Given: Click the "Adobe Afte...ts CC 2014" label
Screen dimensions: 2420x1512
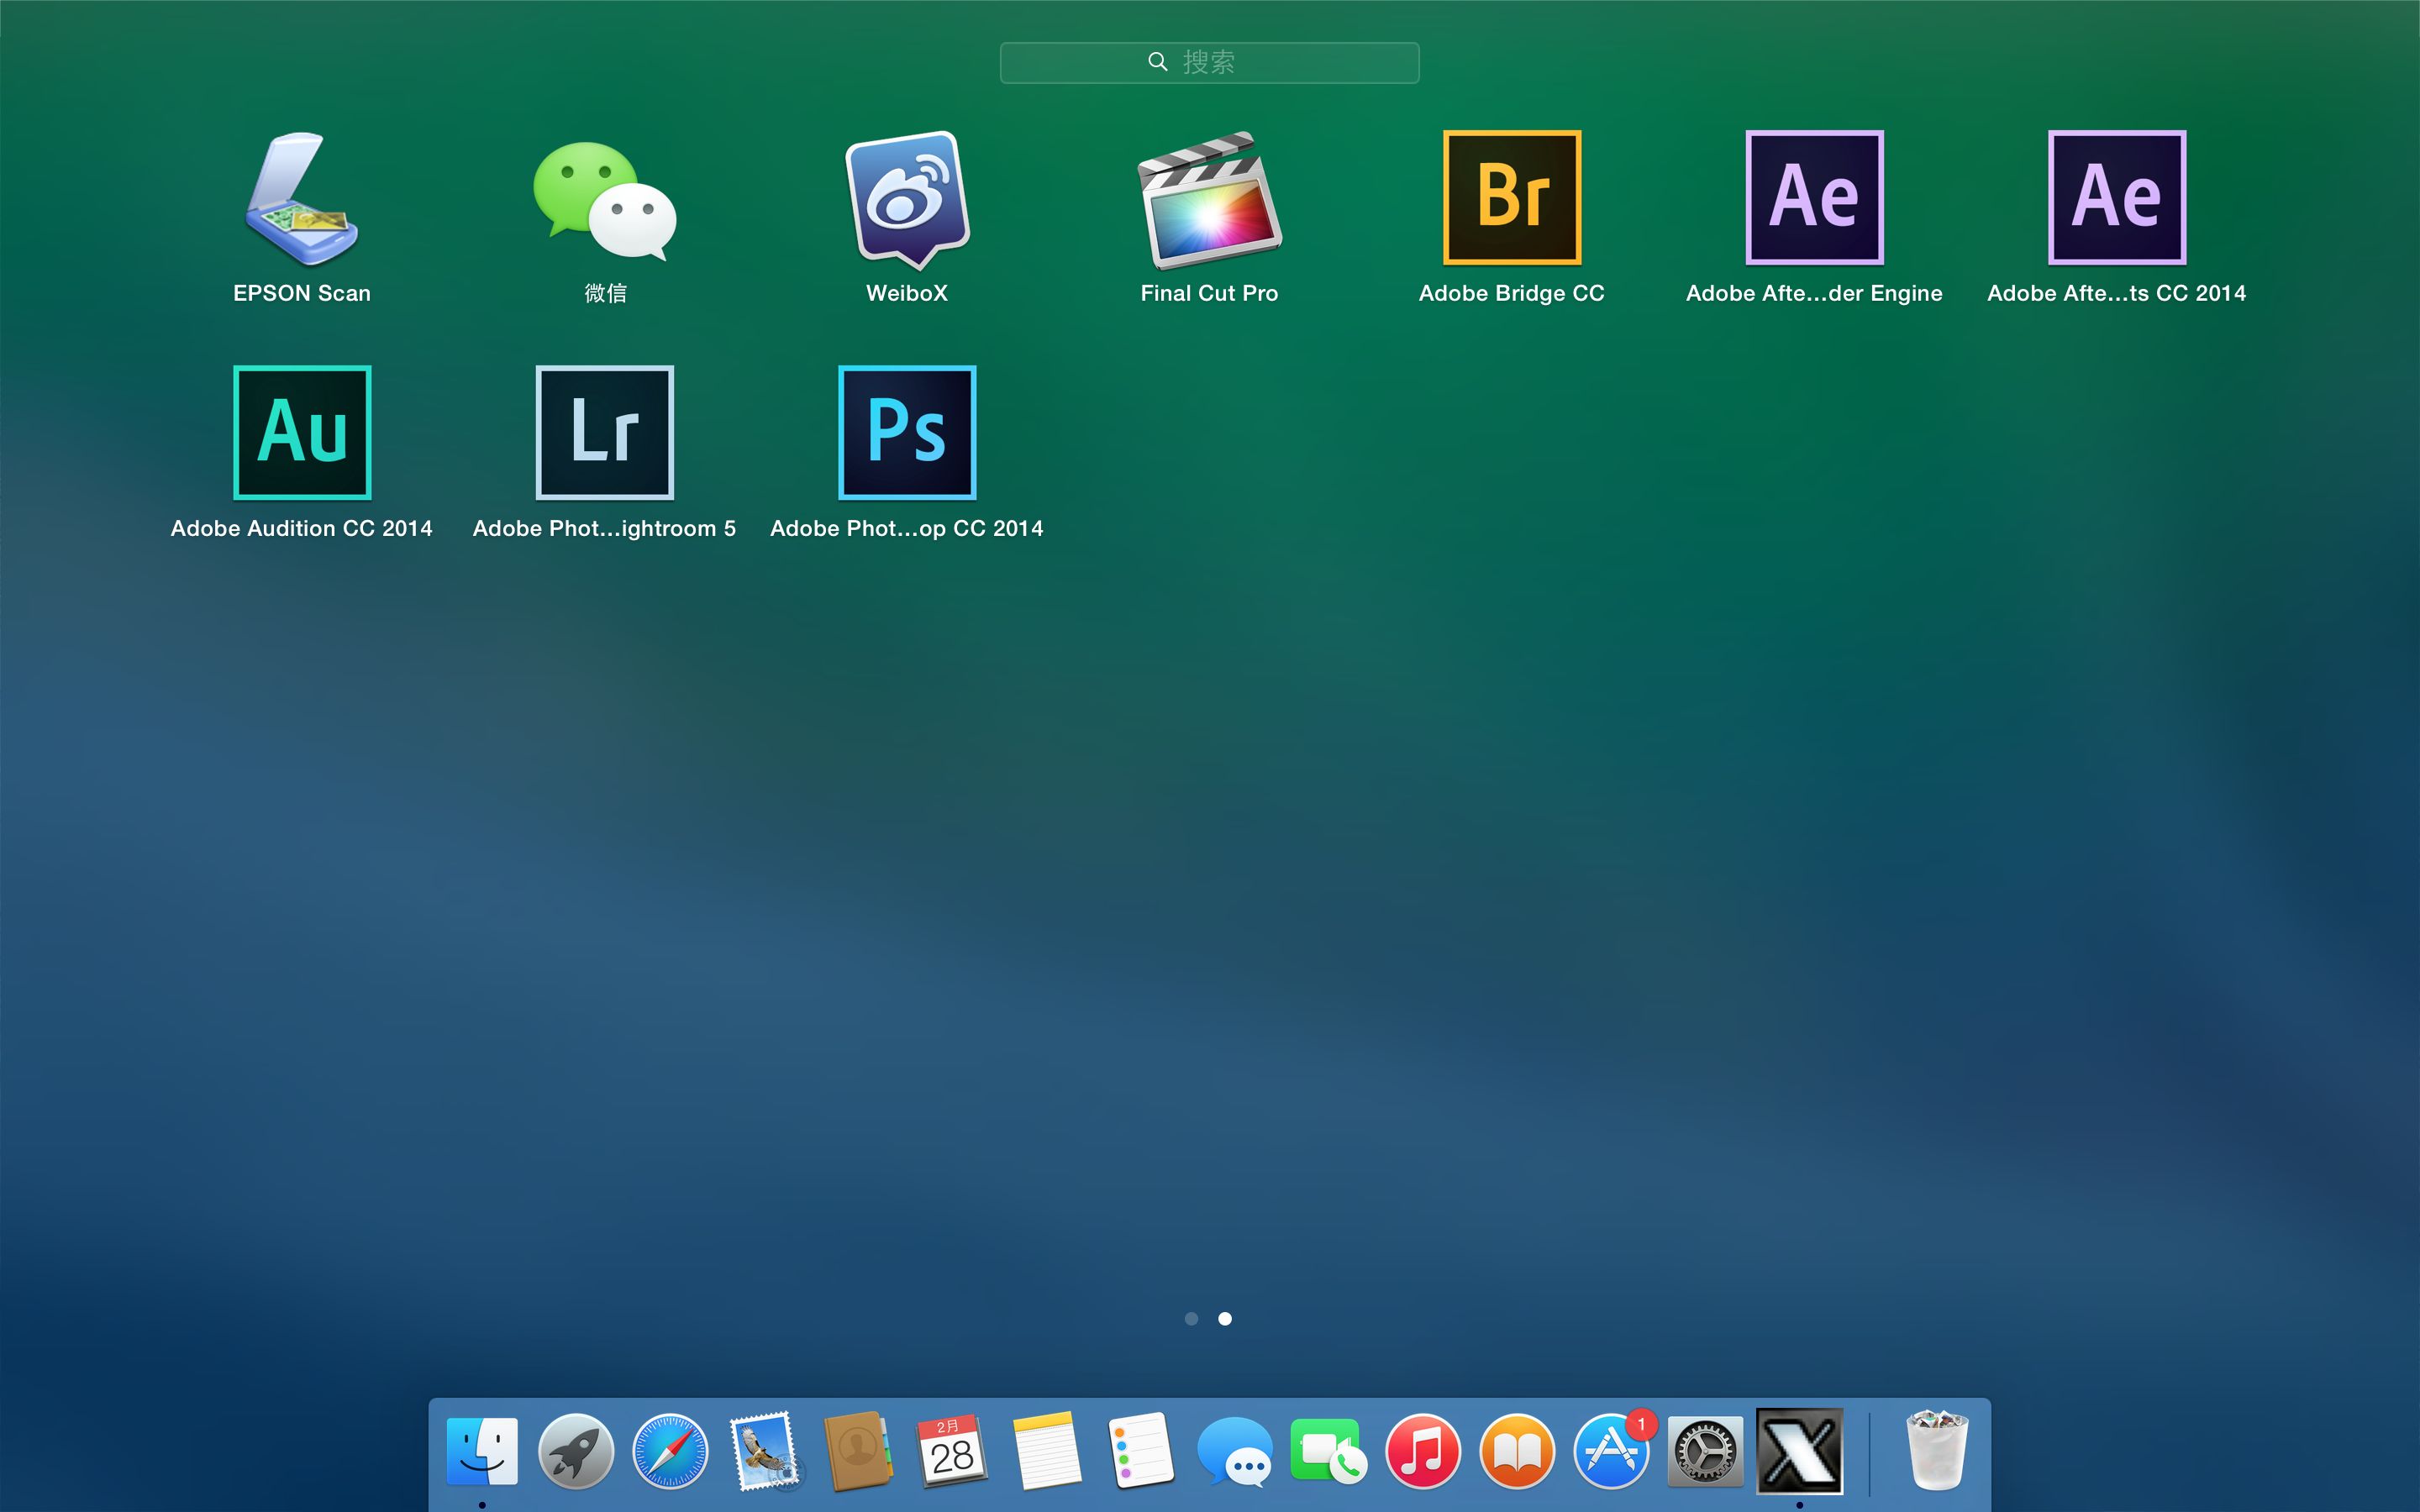Looking at the screenshot, I should pos(2117,293).
